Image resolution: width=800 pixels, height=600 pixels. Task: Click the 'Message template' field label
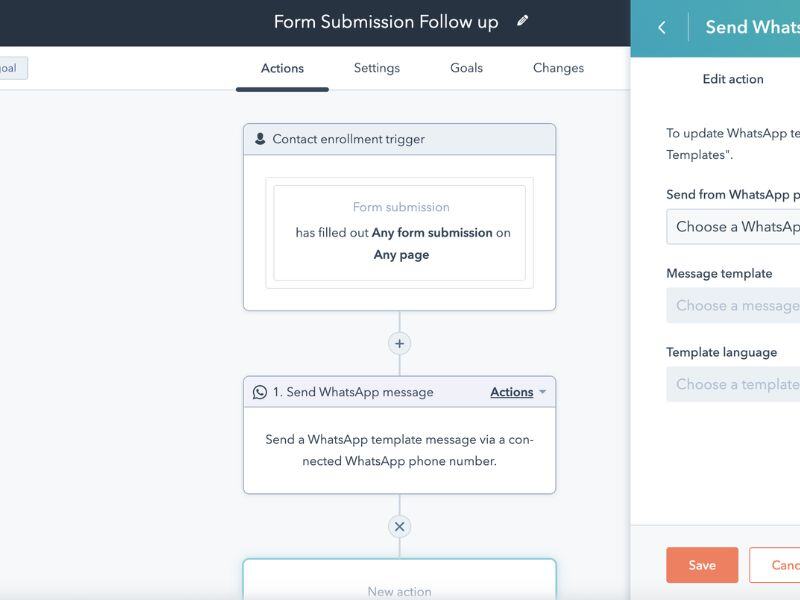click(719, 273)
